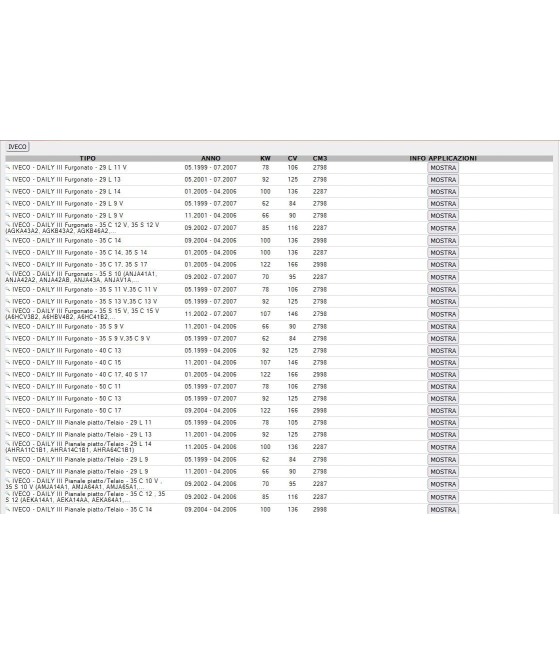Click MOSTRA for Furgonato 50 C 11
Screen dimensions: 560x655
tap(443, 387)
